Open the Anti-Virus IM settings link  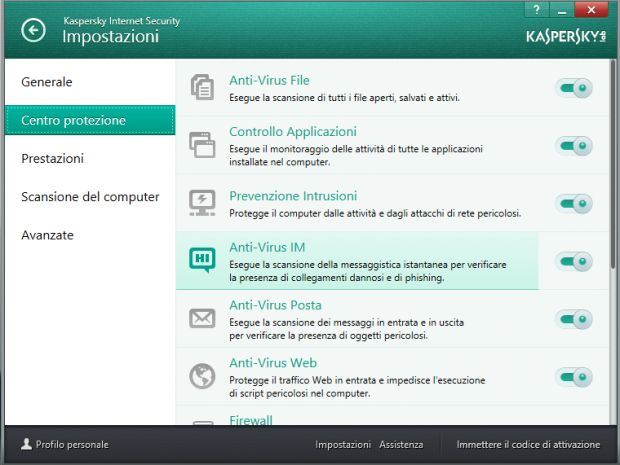(x=267, y=247)
